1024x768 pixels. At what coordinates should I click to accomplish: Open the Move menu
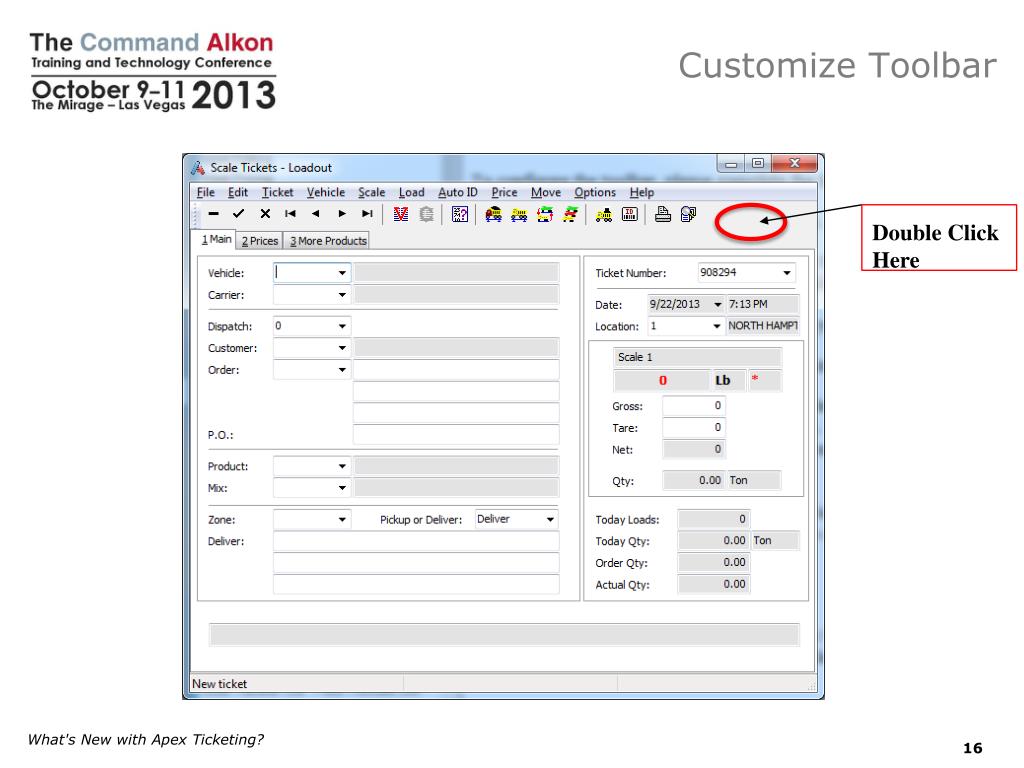(x=546, y=192)
